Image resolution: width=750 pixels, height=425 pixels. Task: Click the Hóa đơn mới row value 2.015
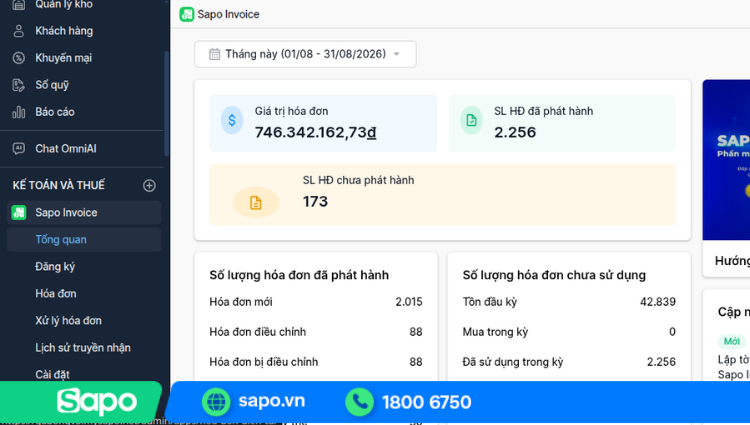408,302
